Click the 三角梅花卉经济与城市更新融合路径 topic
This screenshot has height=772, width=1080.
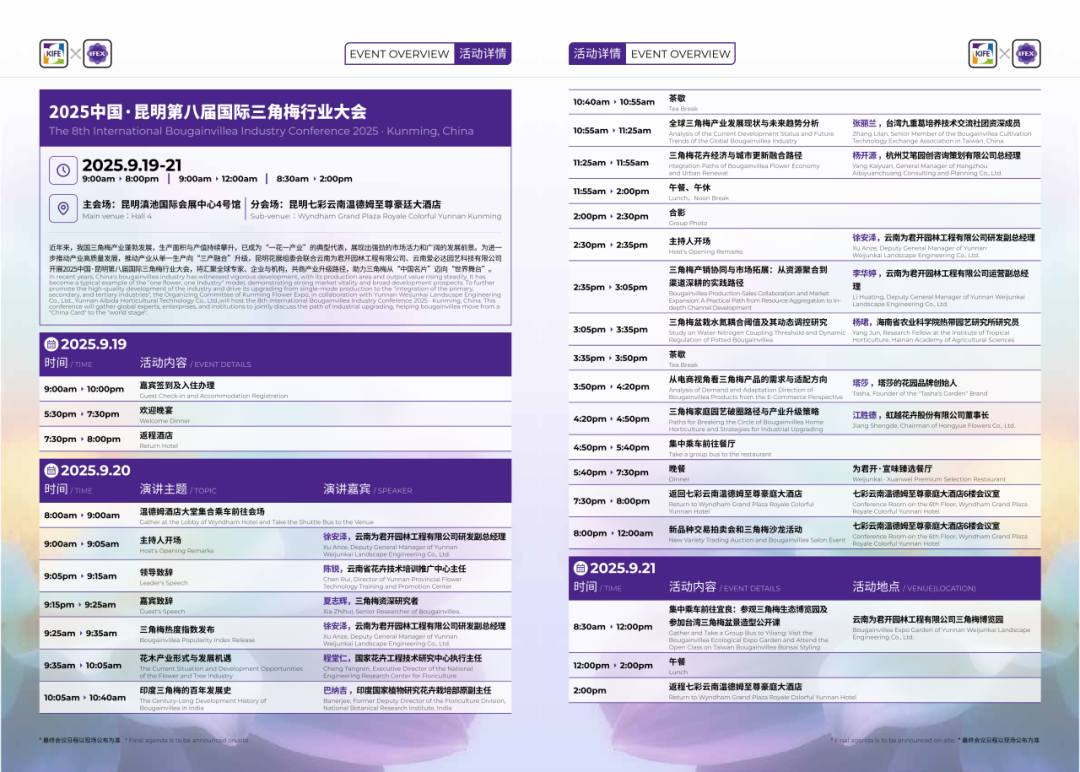pos(735,156)
